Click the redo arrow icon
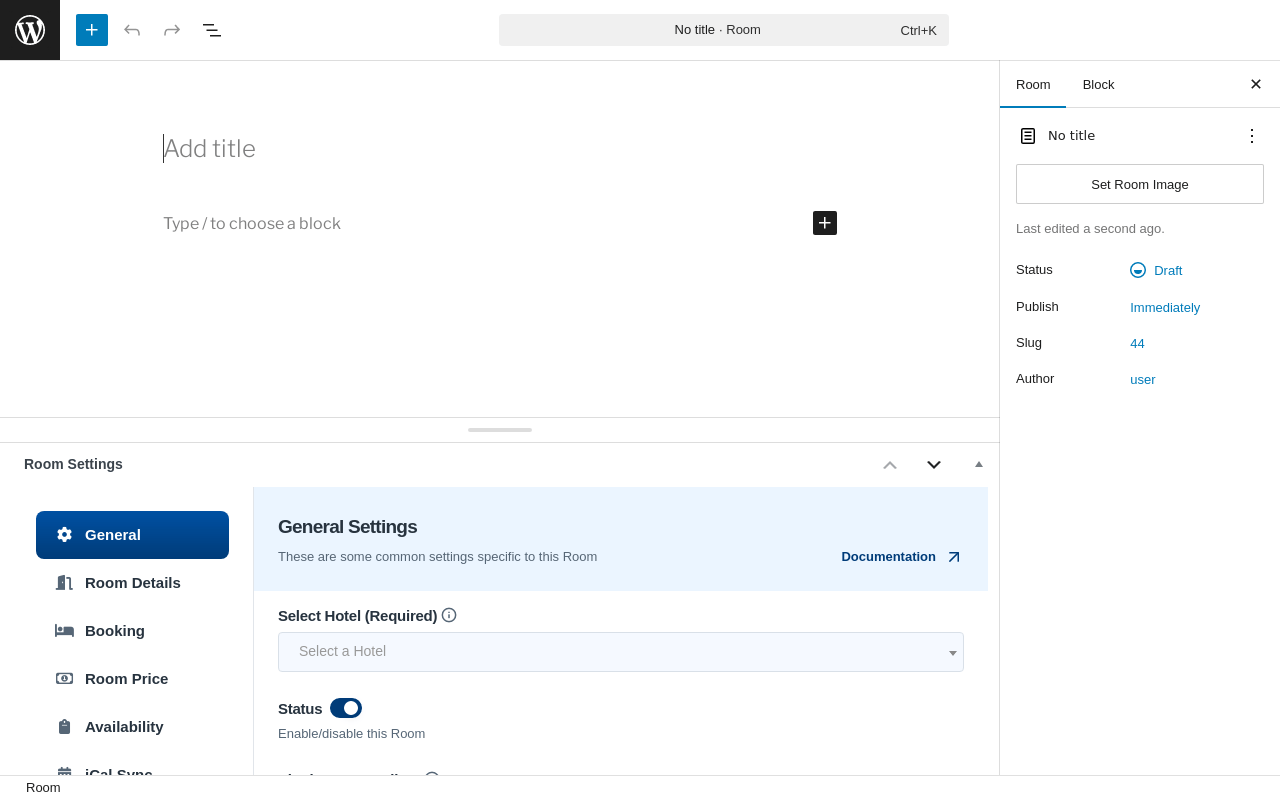Screen dimensions: 1280x800 point(172,30)
